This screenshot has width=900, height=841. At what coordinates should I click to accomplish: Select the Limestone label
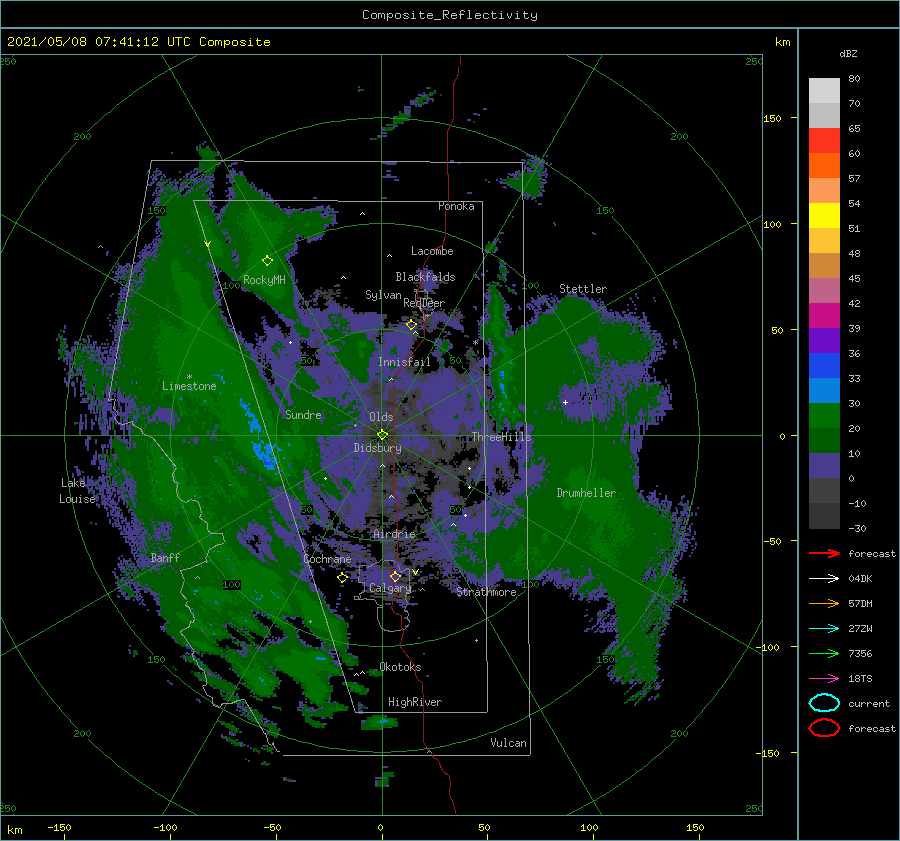pos(189,386)
